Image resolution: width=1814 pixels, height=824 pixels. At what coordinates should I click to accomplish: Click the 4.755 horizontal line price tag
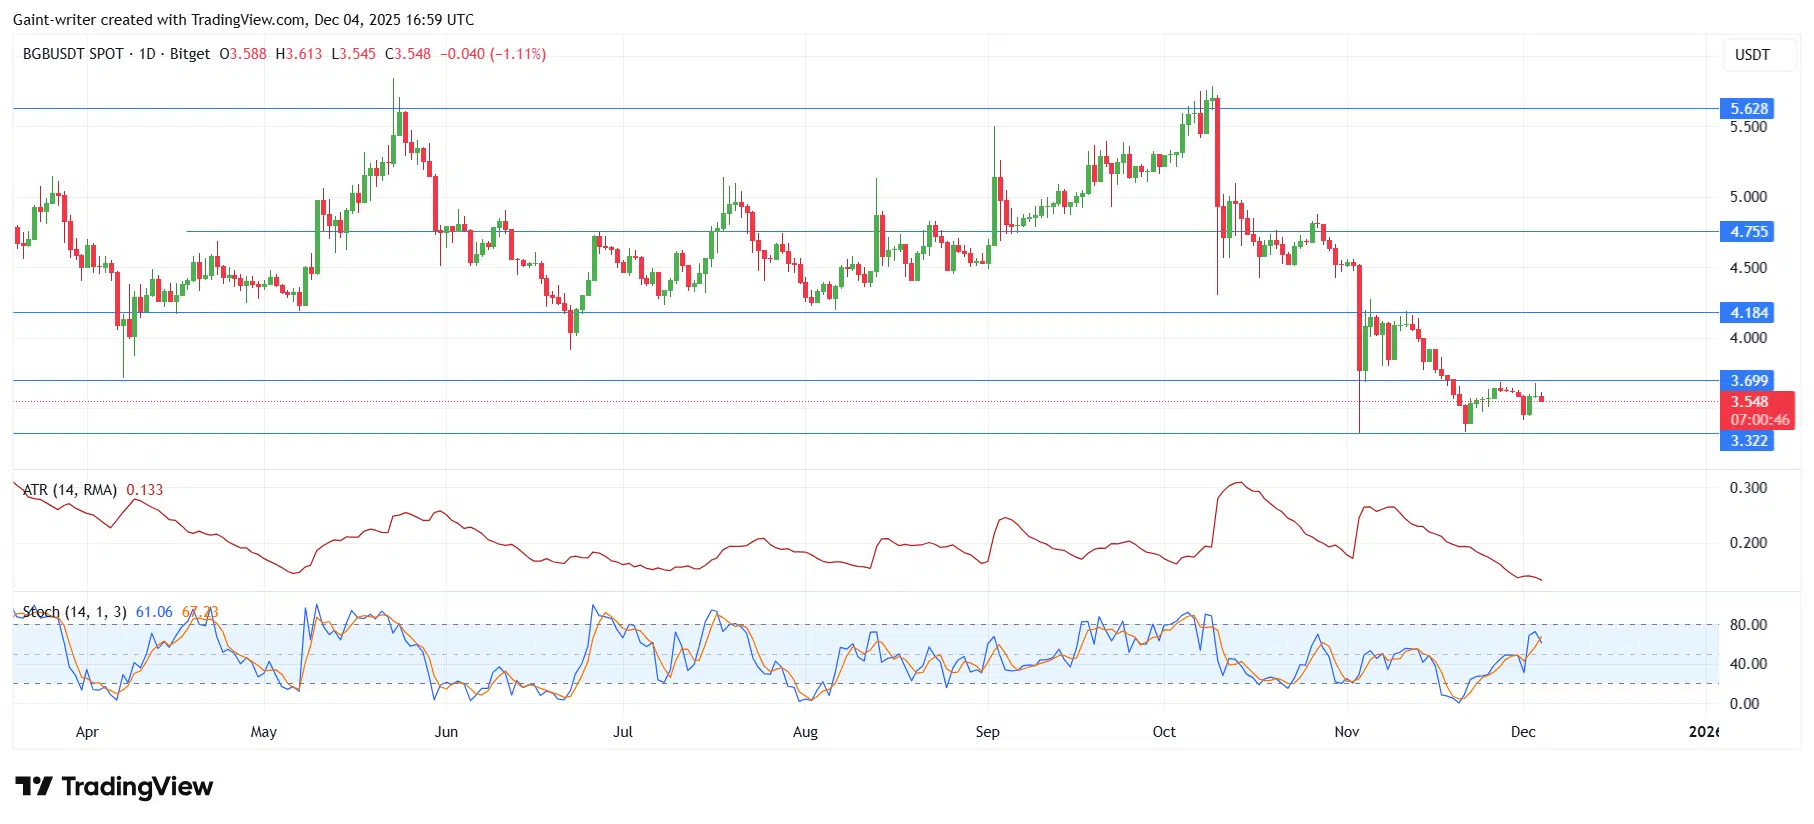pos(1747,232)
